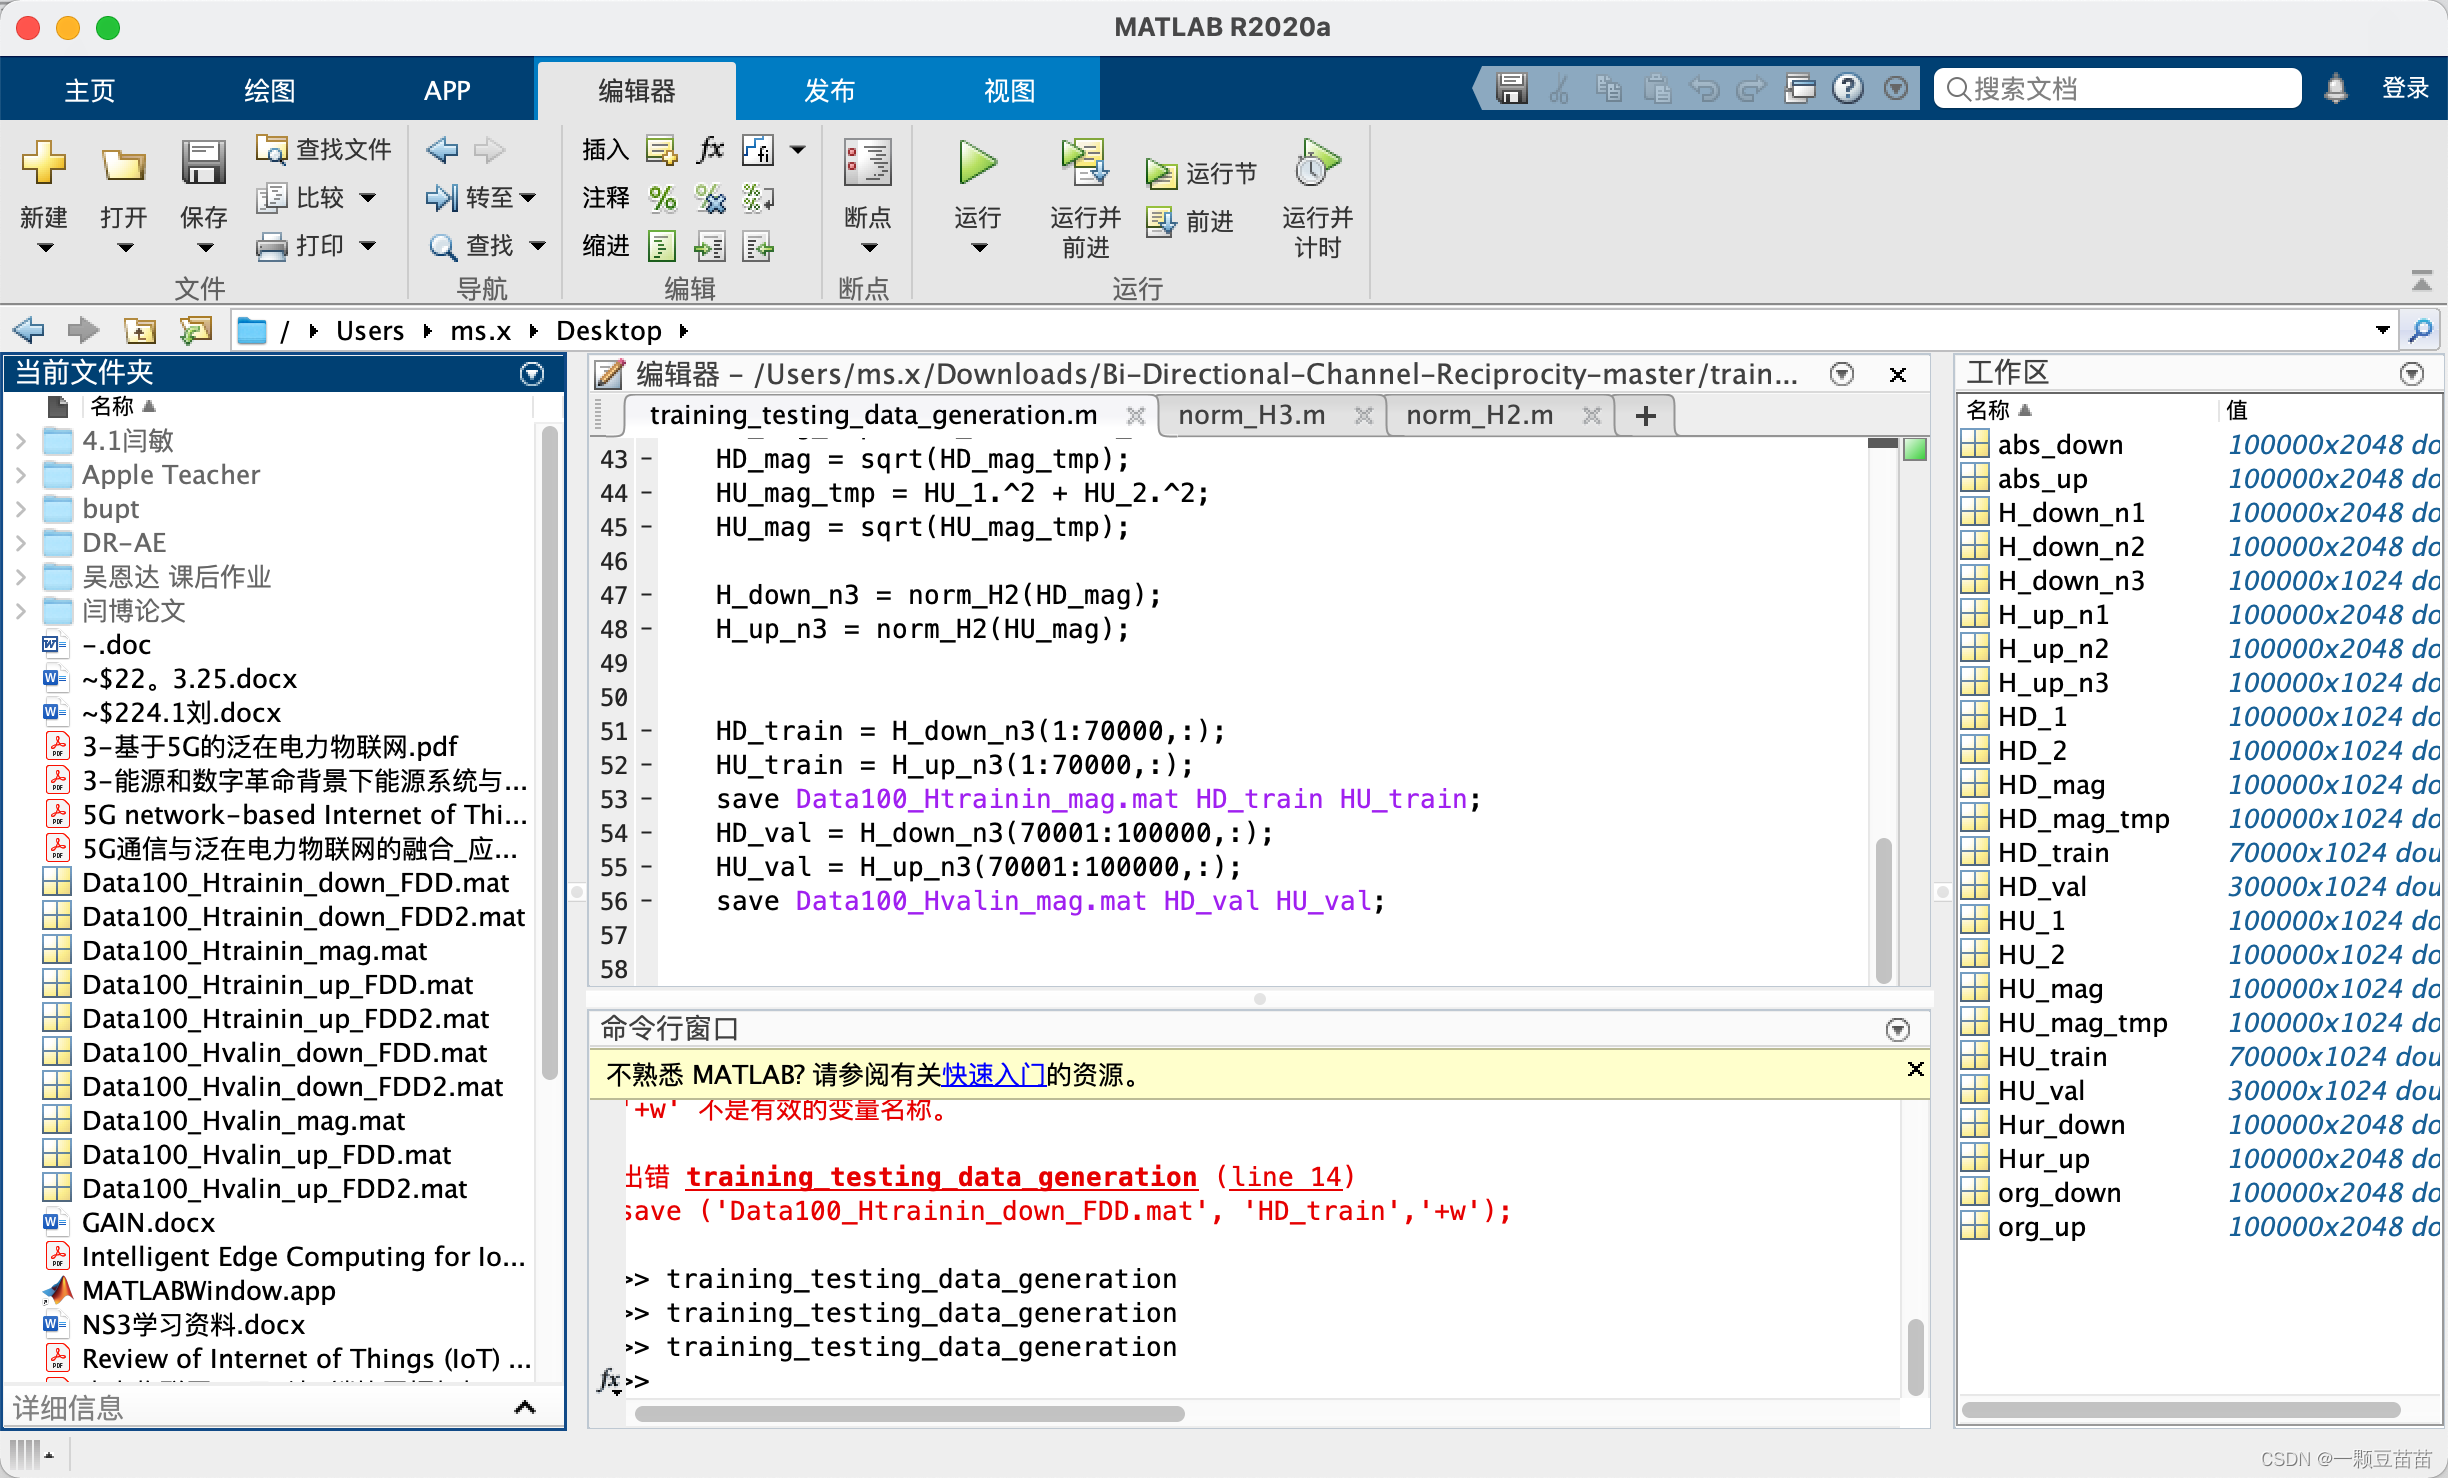Click Run and Time (运行并计时) icon
This screenshot has height=1478, width=2448.
point(1317,162)
